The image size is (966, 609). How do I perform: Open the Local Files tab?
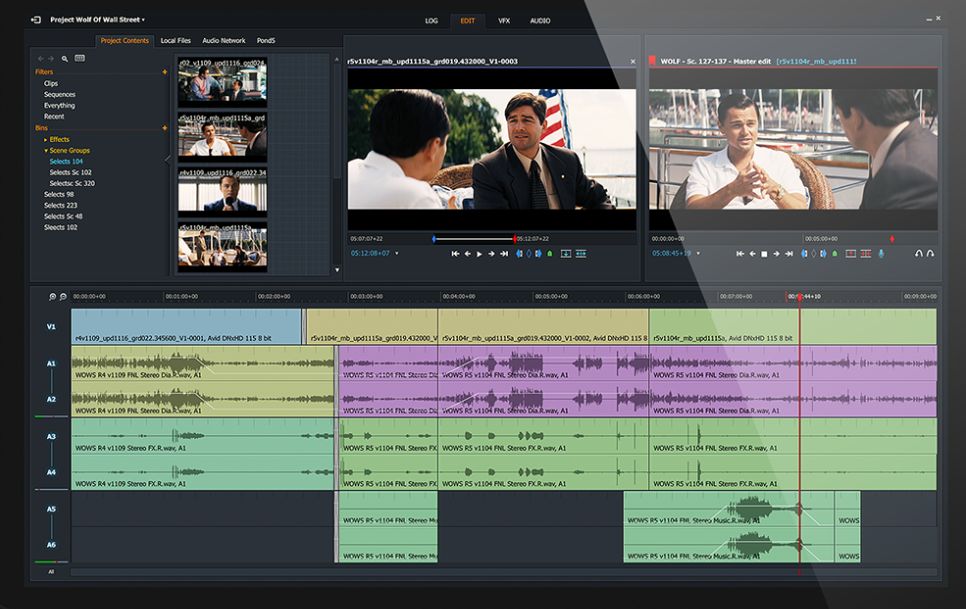[176, 41]
